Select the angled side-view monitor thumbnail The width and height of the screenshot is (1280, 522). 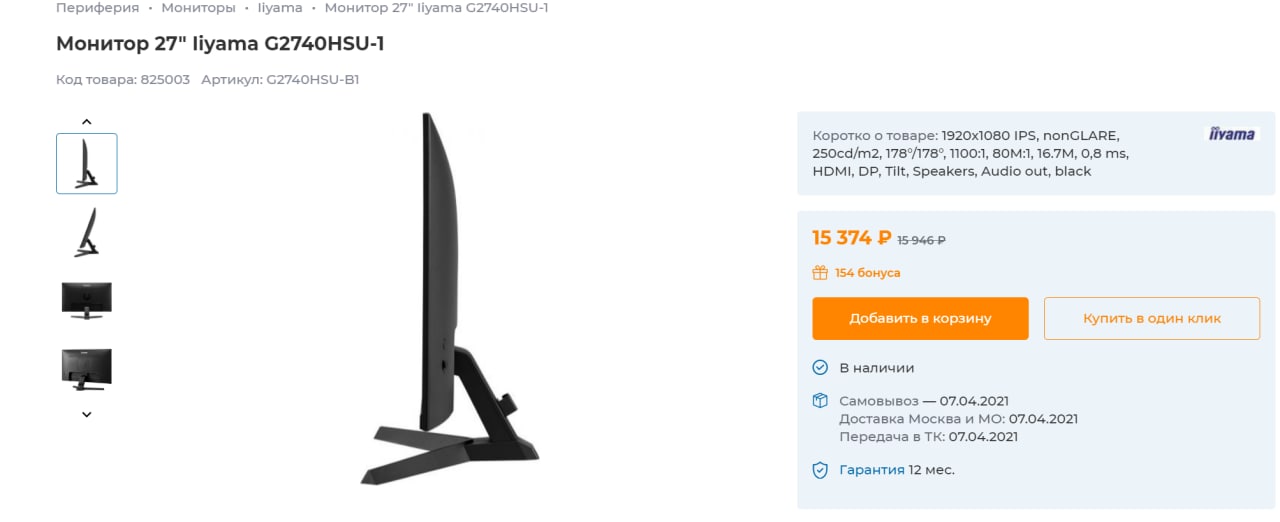click(87, 232)
